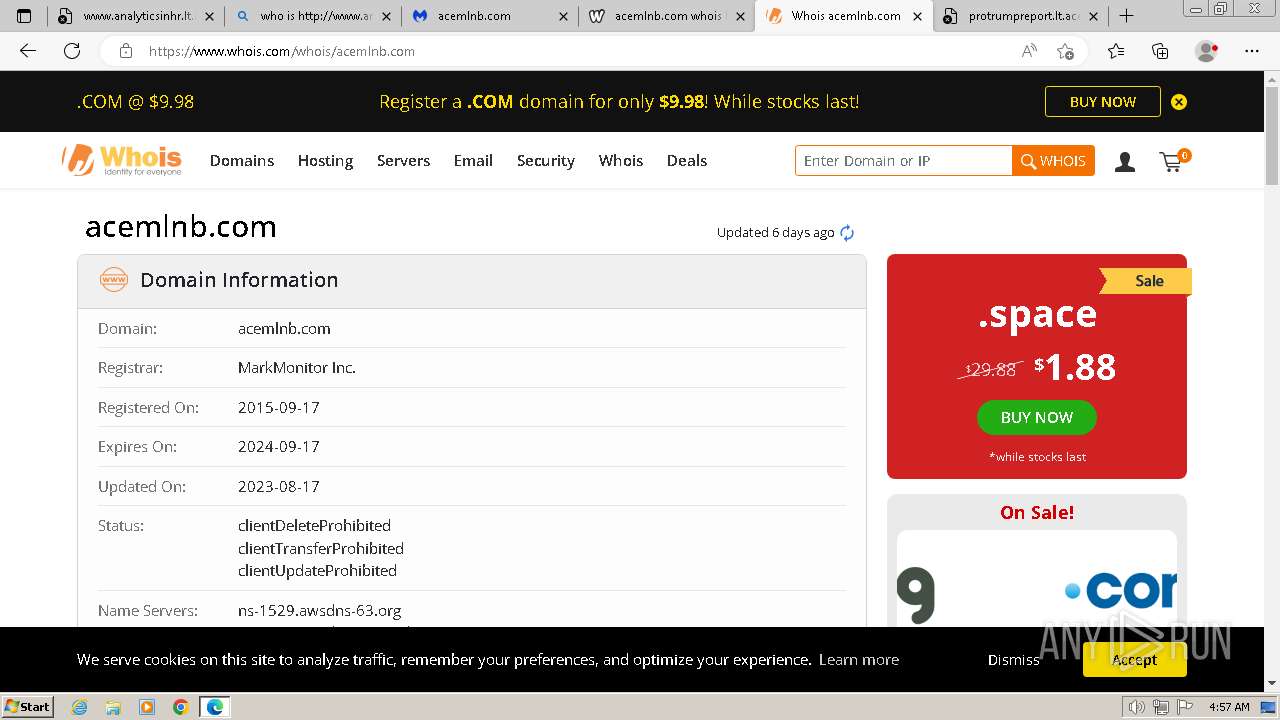View site info via the address bar lock icon
The image size is (1280, 720).
tap(126, 51)
